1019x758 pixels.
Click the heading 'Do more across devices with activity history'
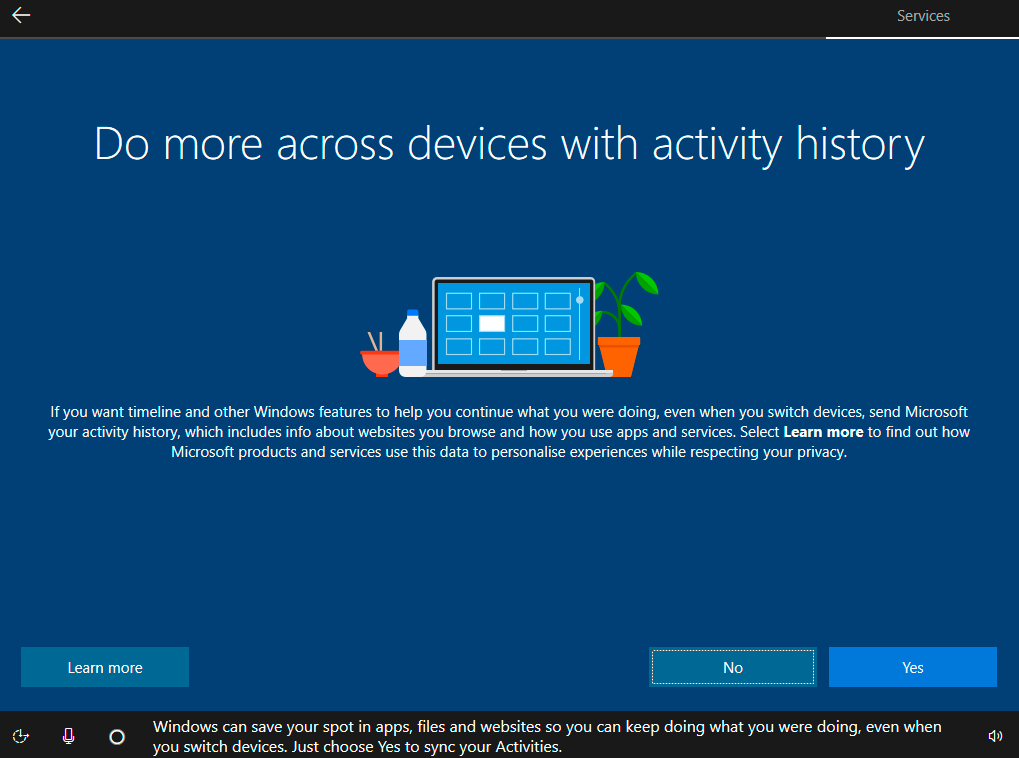510,144
